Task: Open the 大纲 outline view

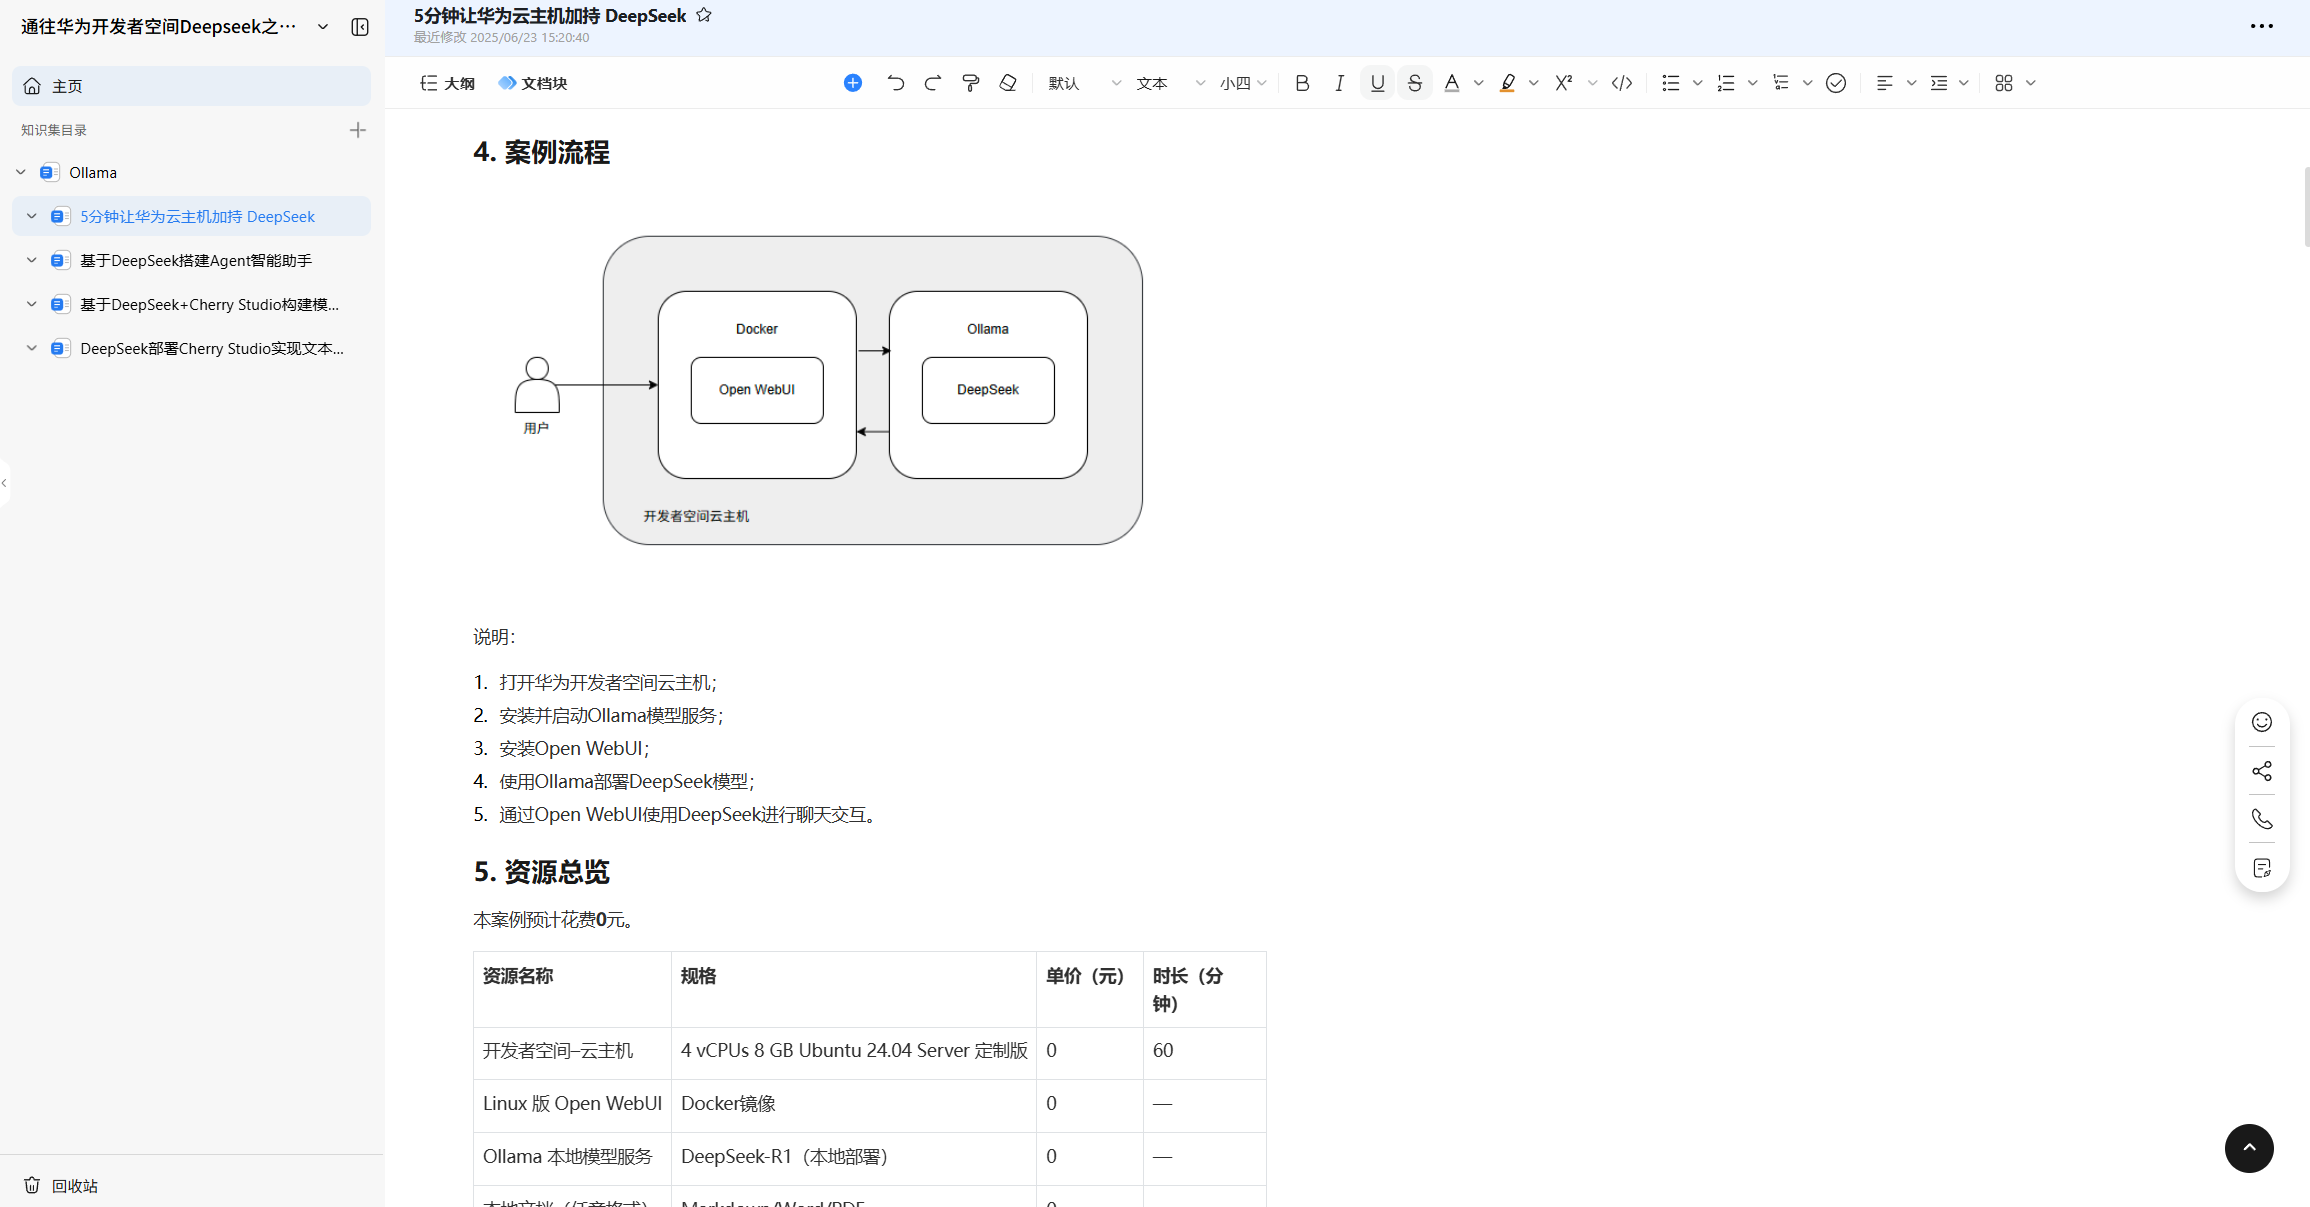Action: pos(447,83)
